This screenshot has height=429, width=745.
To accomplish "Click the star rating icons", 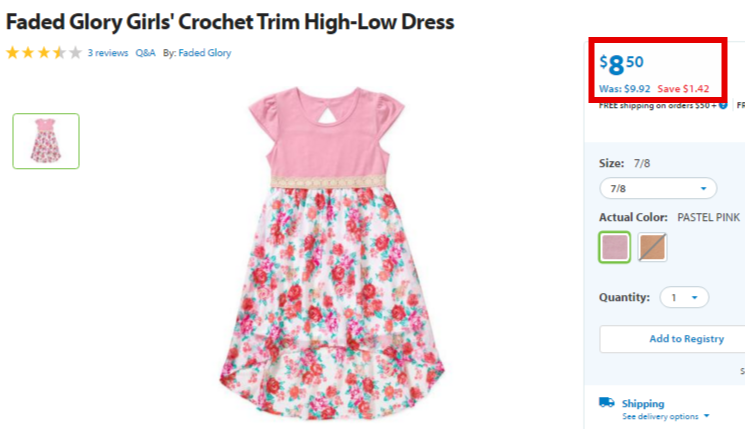I will 44,53.
